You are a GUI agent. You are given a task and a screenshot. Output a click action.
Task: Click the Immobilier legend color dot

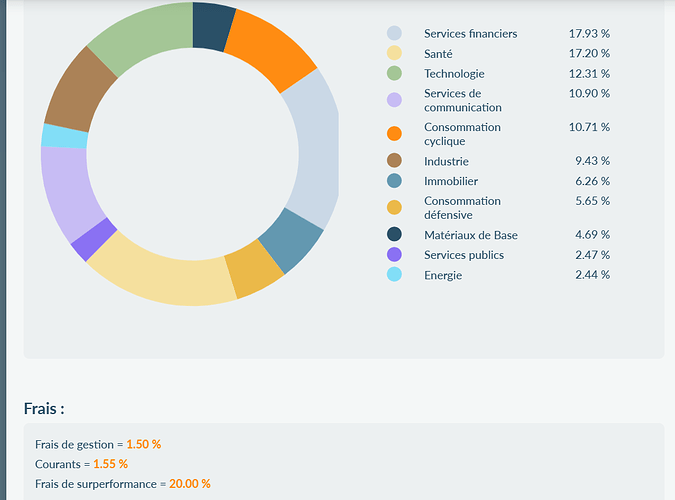pos(394,181)
